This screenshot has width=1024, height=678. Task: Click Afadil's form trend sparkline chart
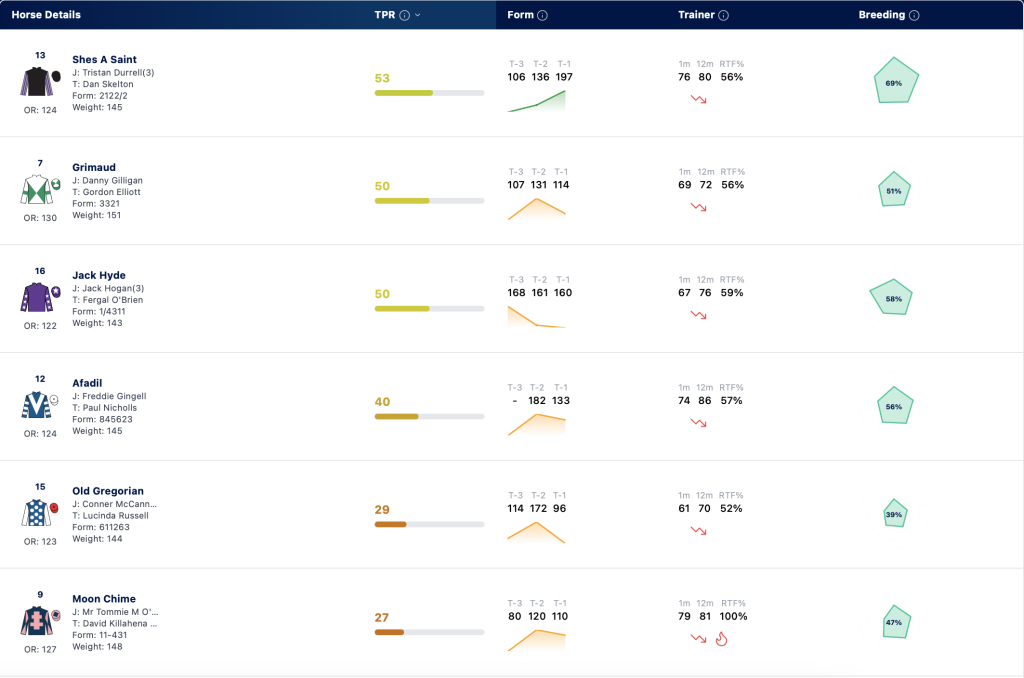pos(536,425)
